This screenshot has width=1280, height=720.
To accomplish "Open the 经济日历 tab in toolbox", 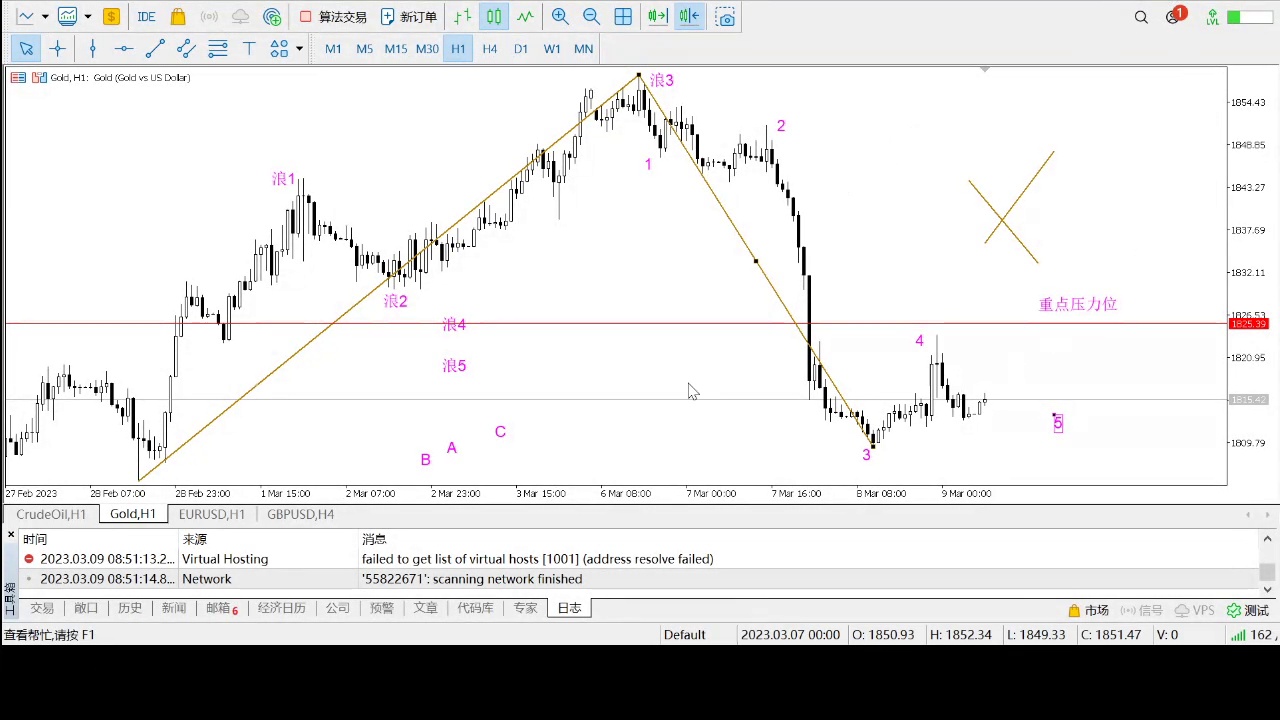I will pyautogui.click(x=281, y=608).
